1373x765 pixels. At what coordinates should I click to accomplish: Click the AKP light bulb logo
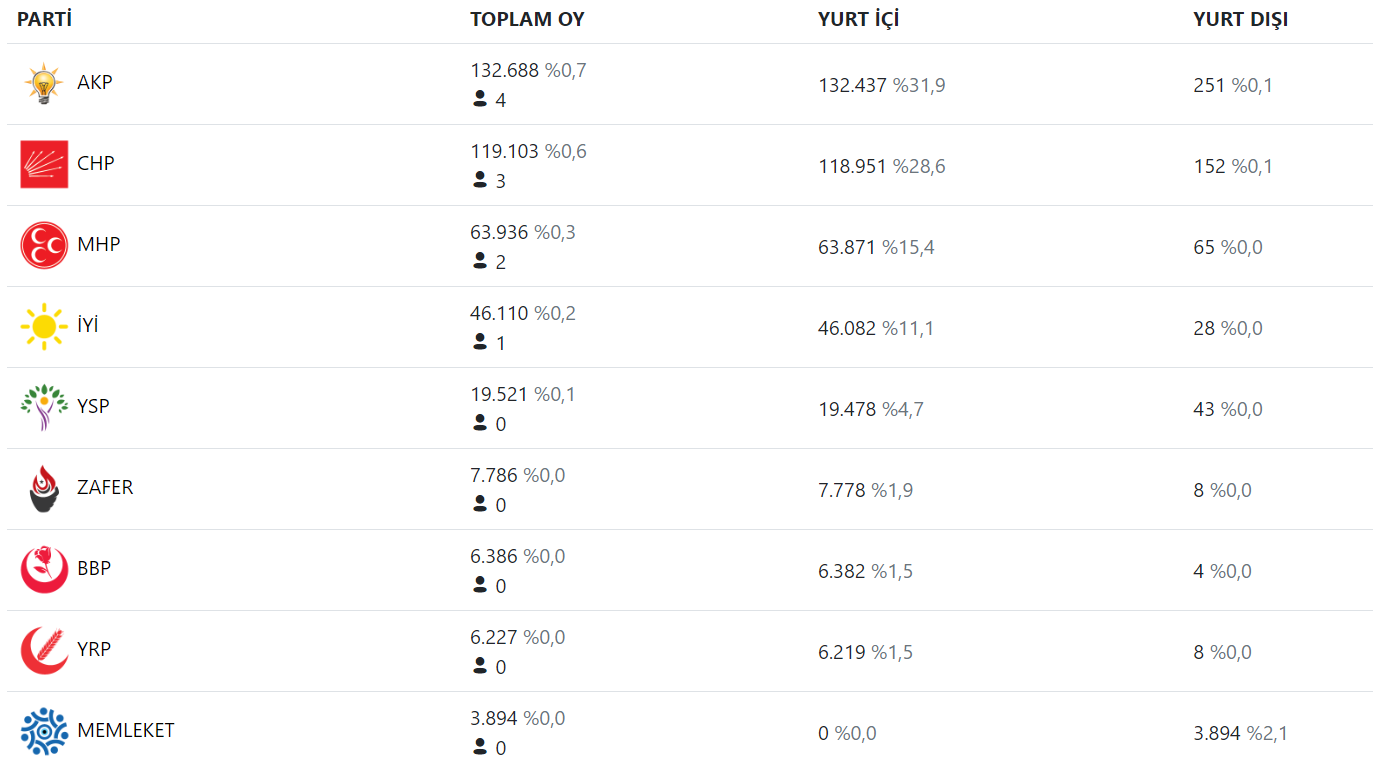tap(44, 84)
